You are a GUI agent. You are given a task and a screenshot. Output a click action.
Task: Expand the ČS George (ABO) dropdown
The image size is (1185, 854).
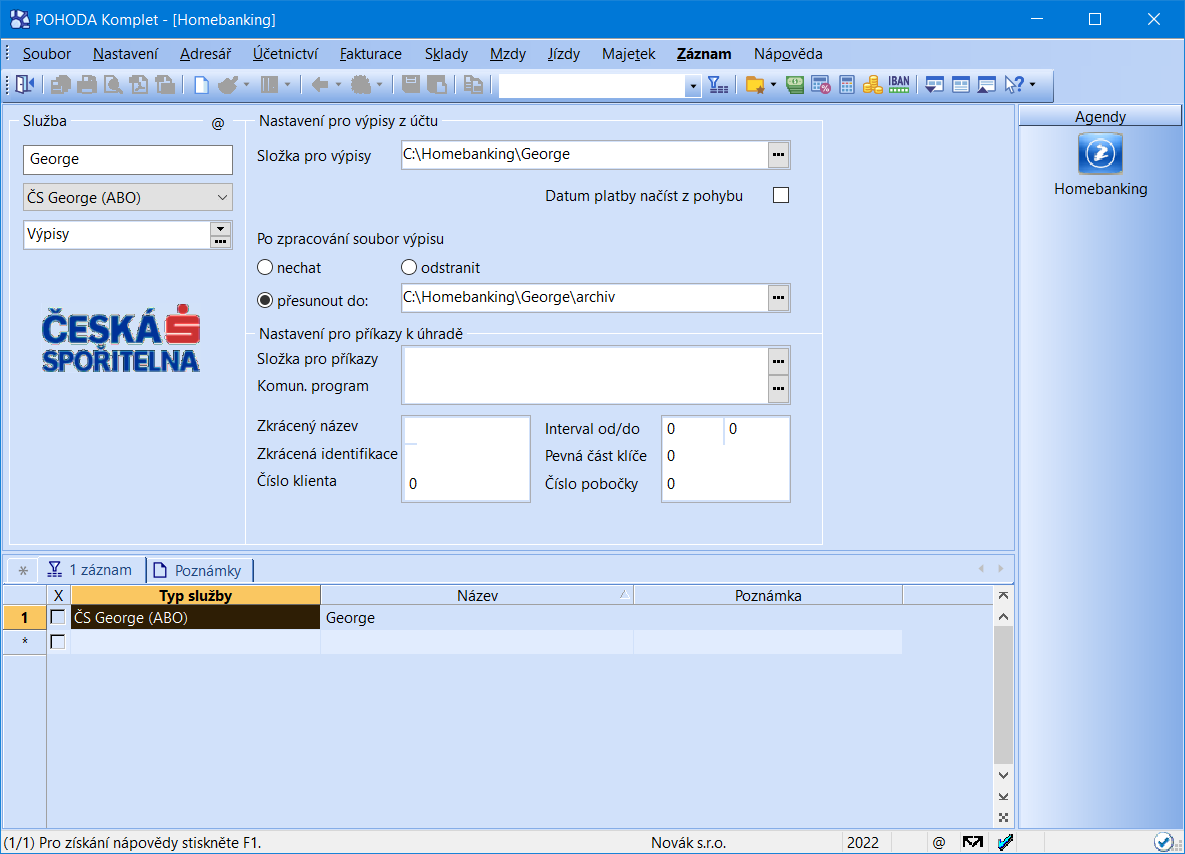222,198
